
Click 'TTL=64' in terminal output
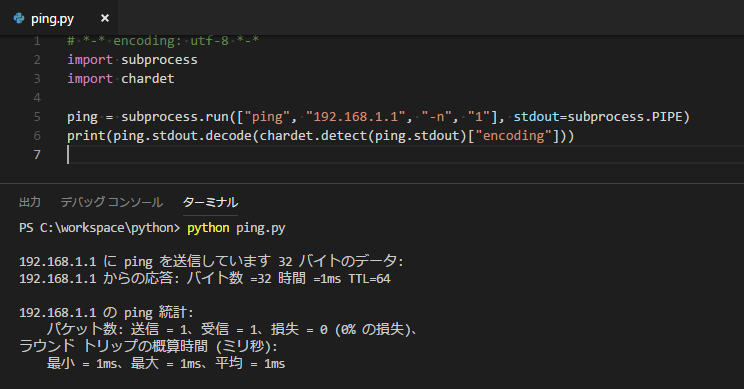tap(369, 278)
